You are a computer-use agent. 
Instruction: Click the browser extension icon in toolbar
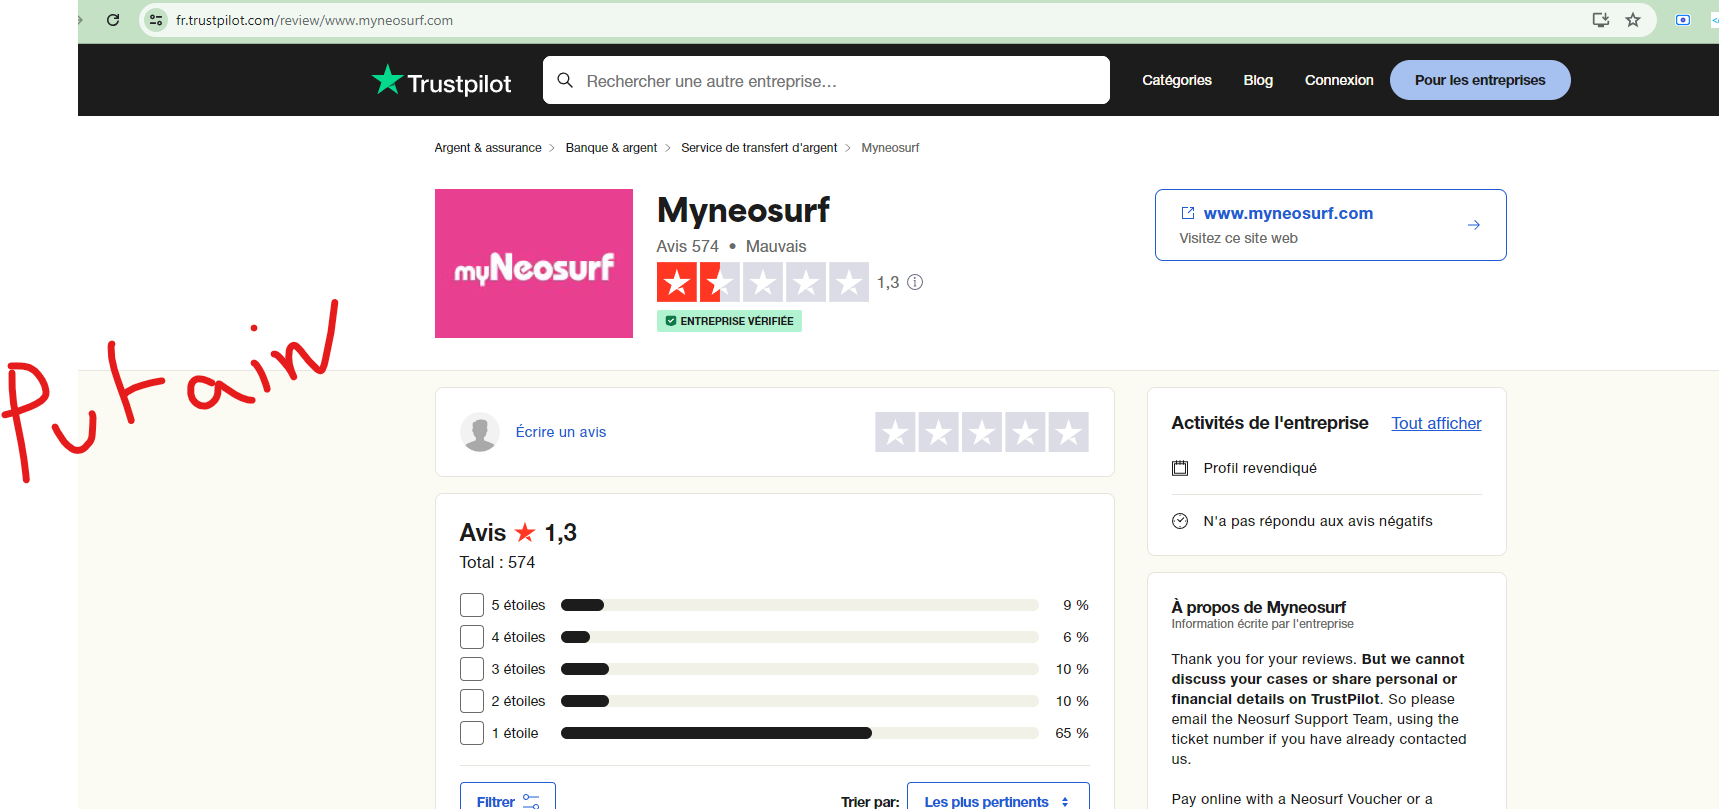[x=1683, y=20]
